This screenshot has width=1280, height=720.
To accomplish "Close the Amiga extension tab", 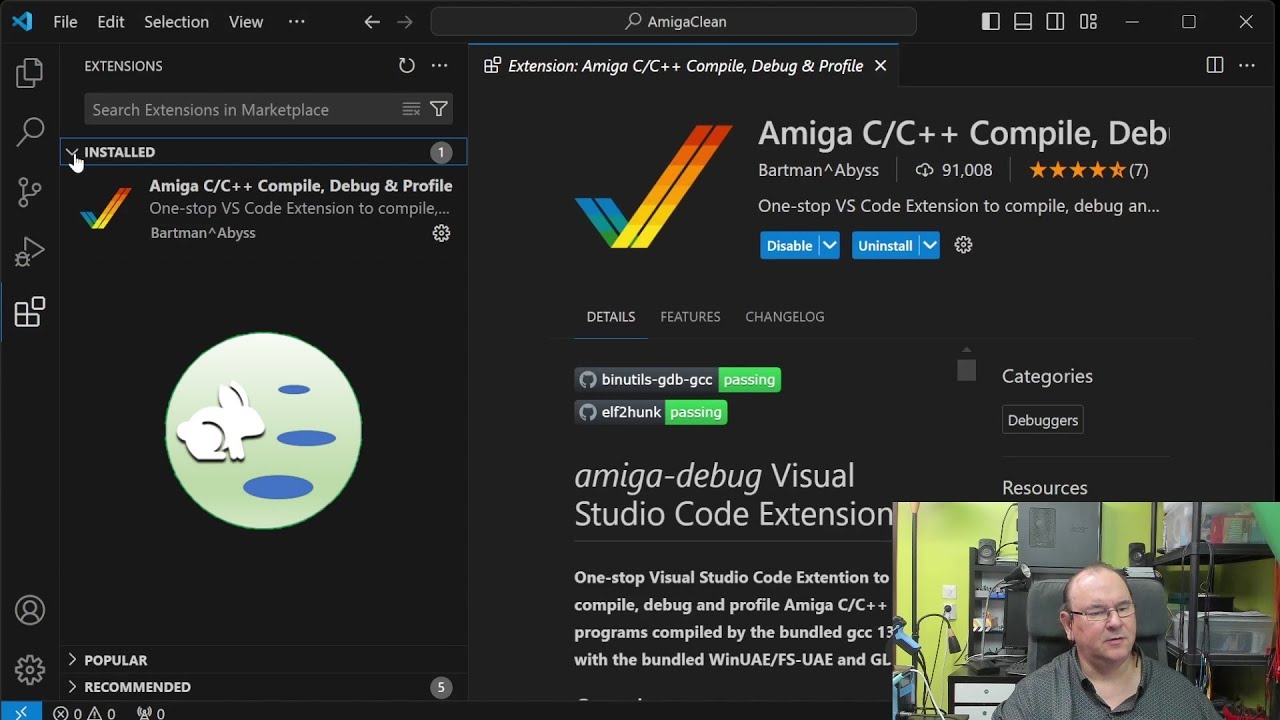I will point(880,66).
